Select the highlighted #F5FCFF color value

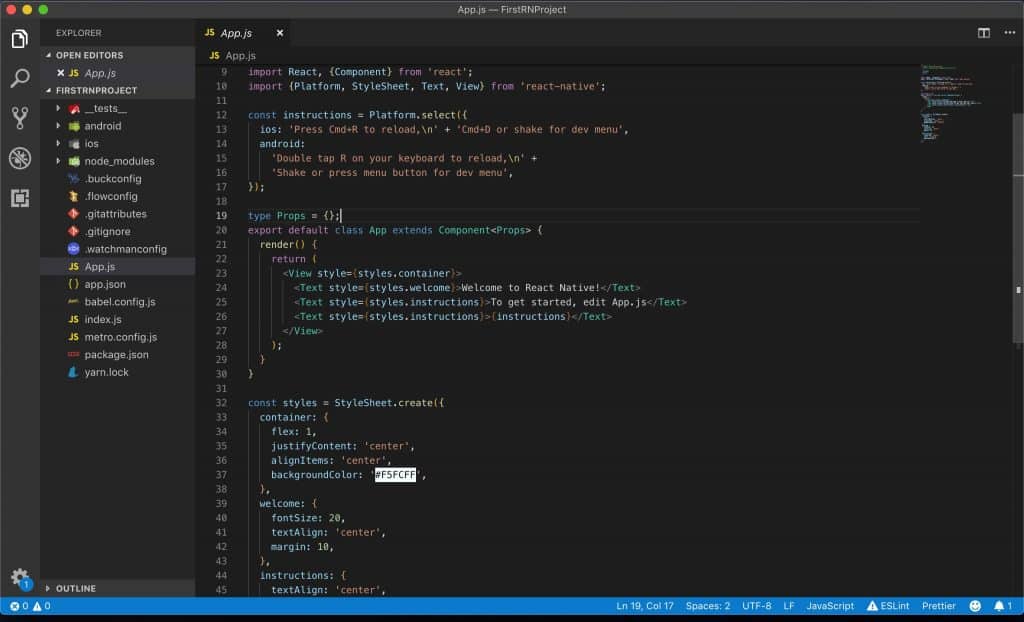[x=394, y=475]
